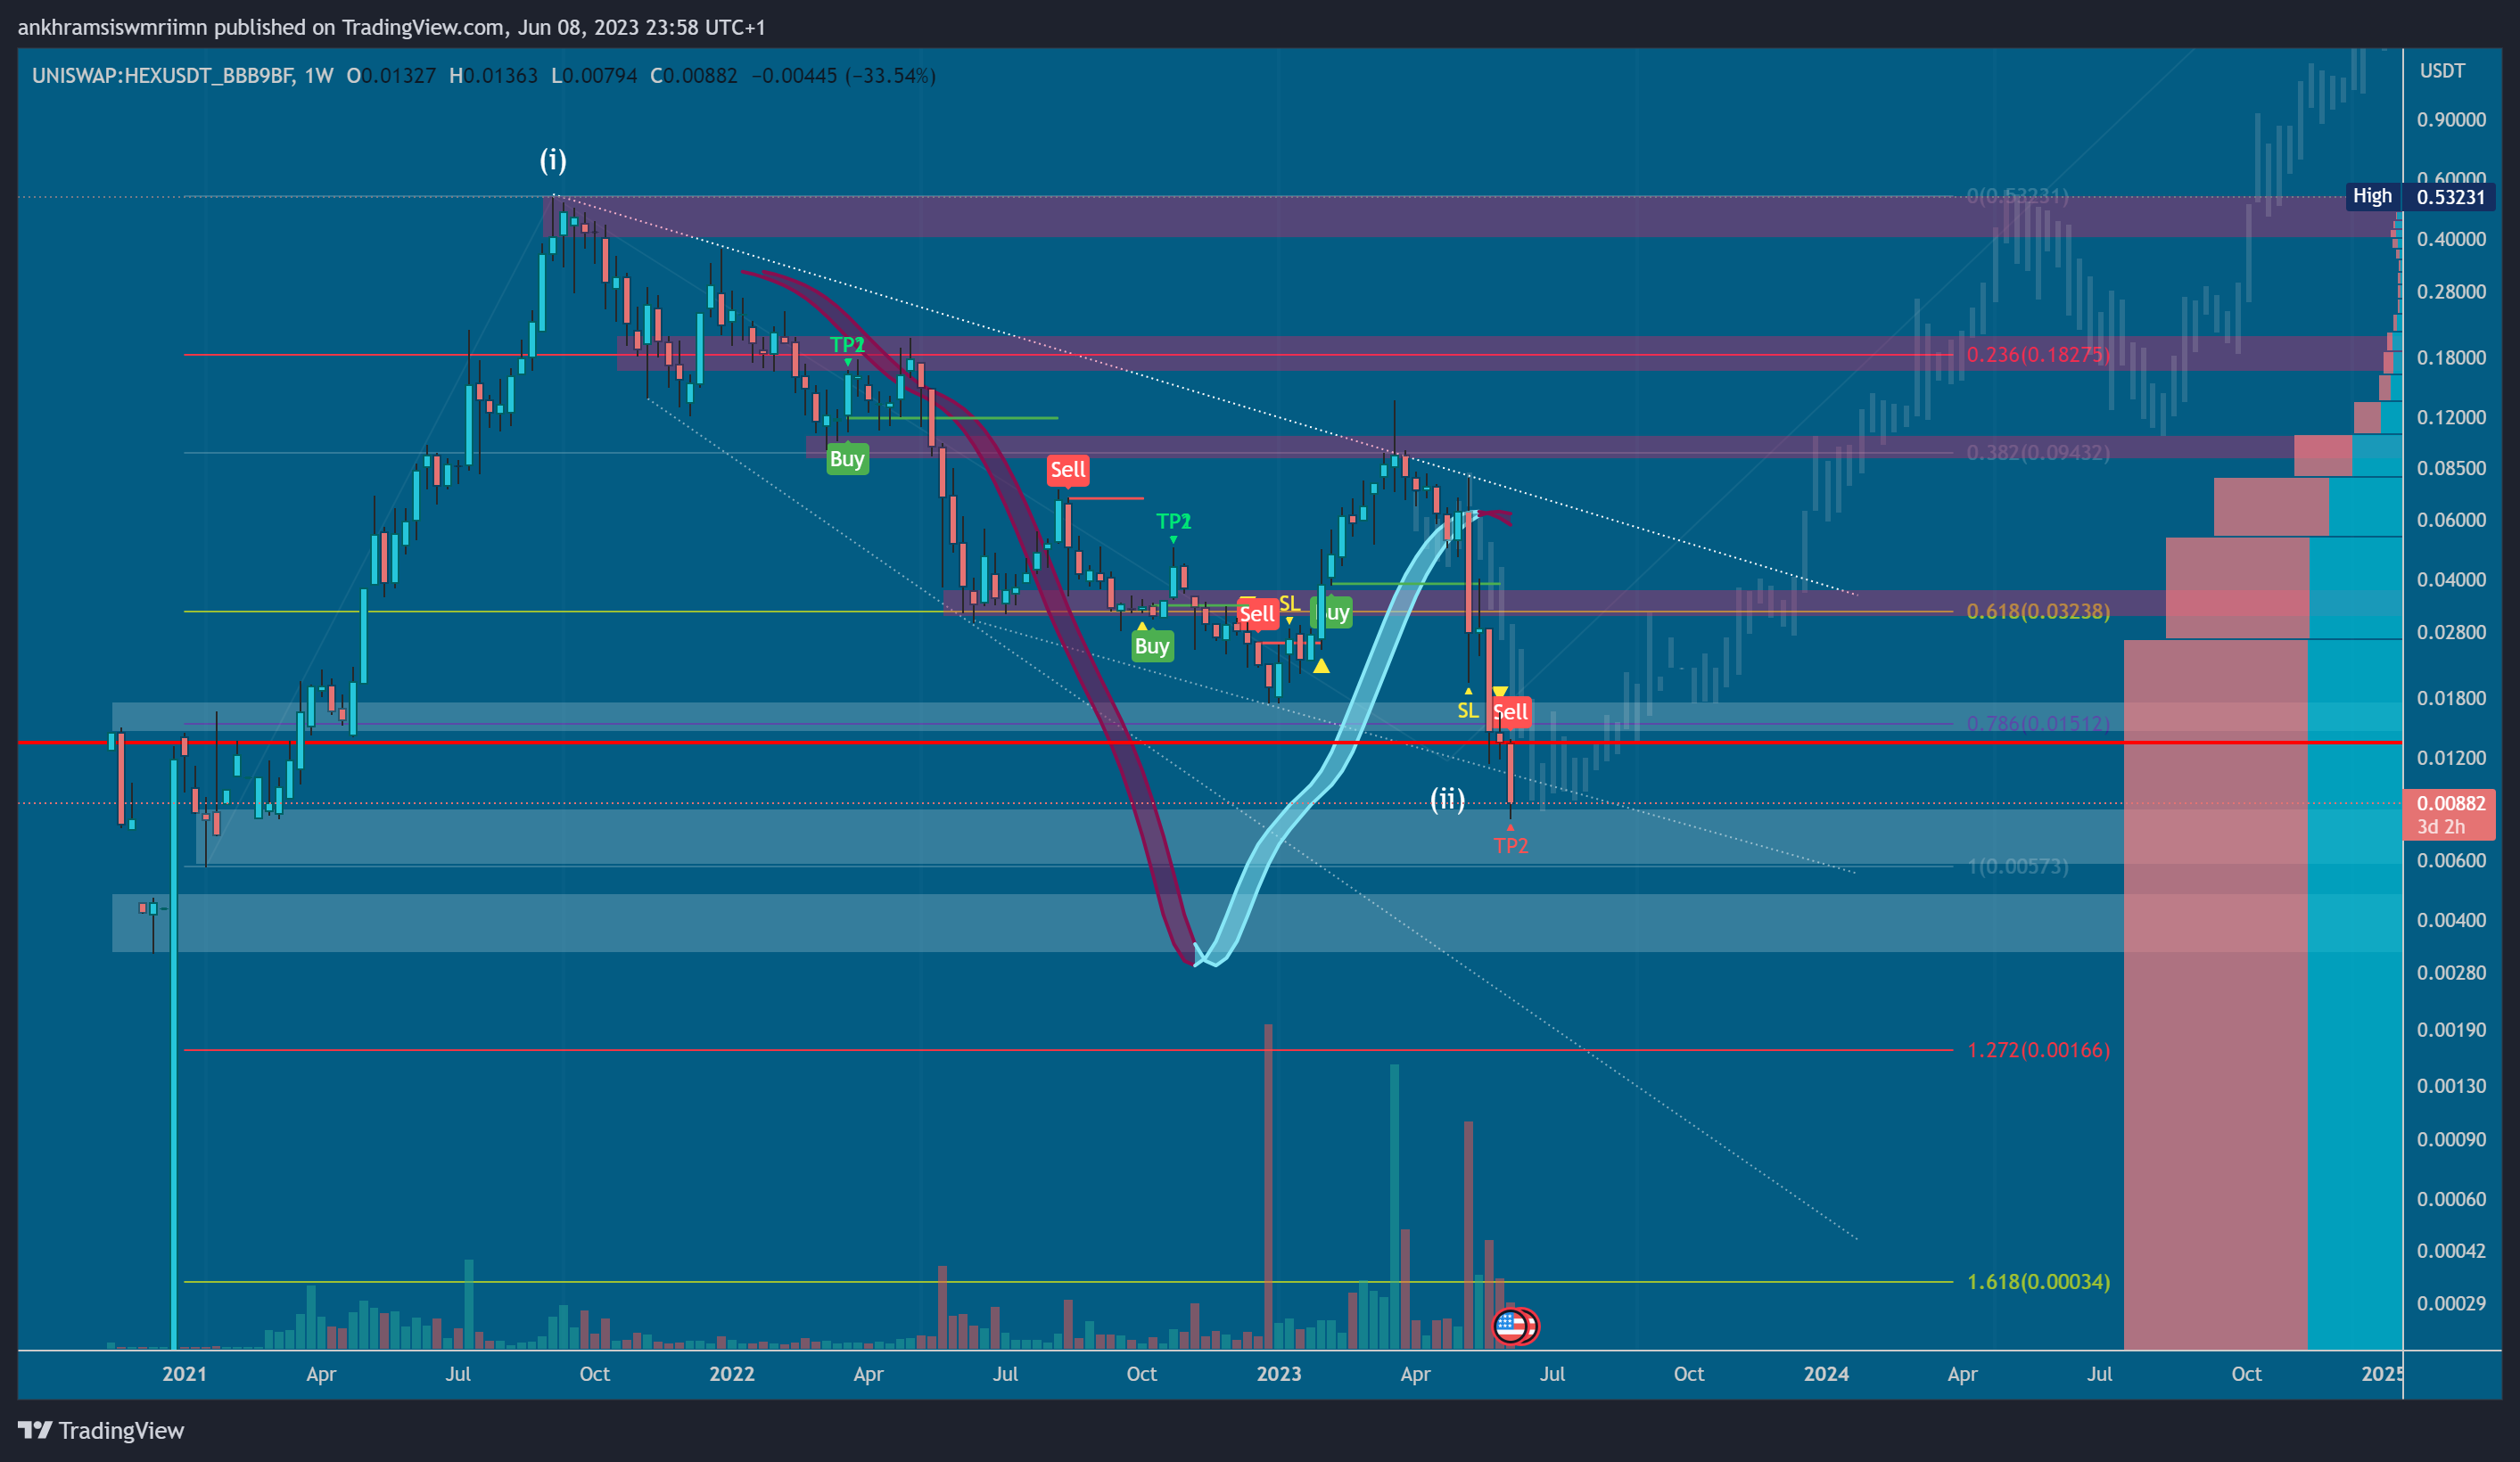
Task: Click the current price tag 0.00882 3d 2h
Action: pos(2449,815)
